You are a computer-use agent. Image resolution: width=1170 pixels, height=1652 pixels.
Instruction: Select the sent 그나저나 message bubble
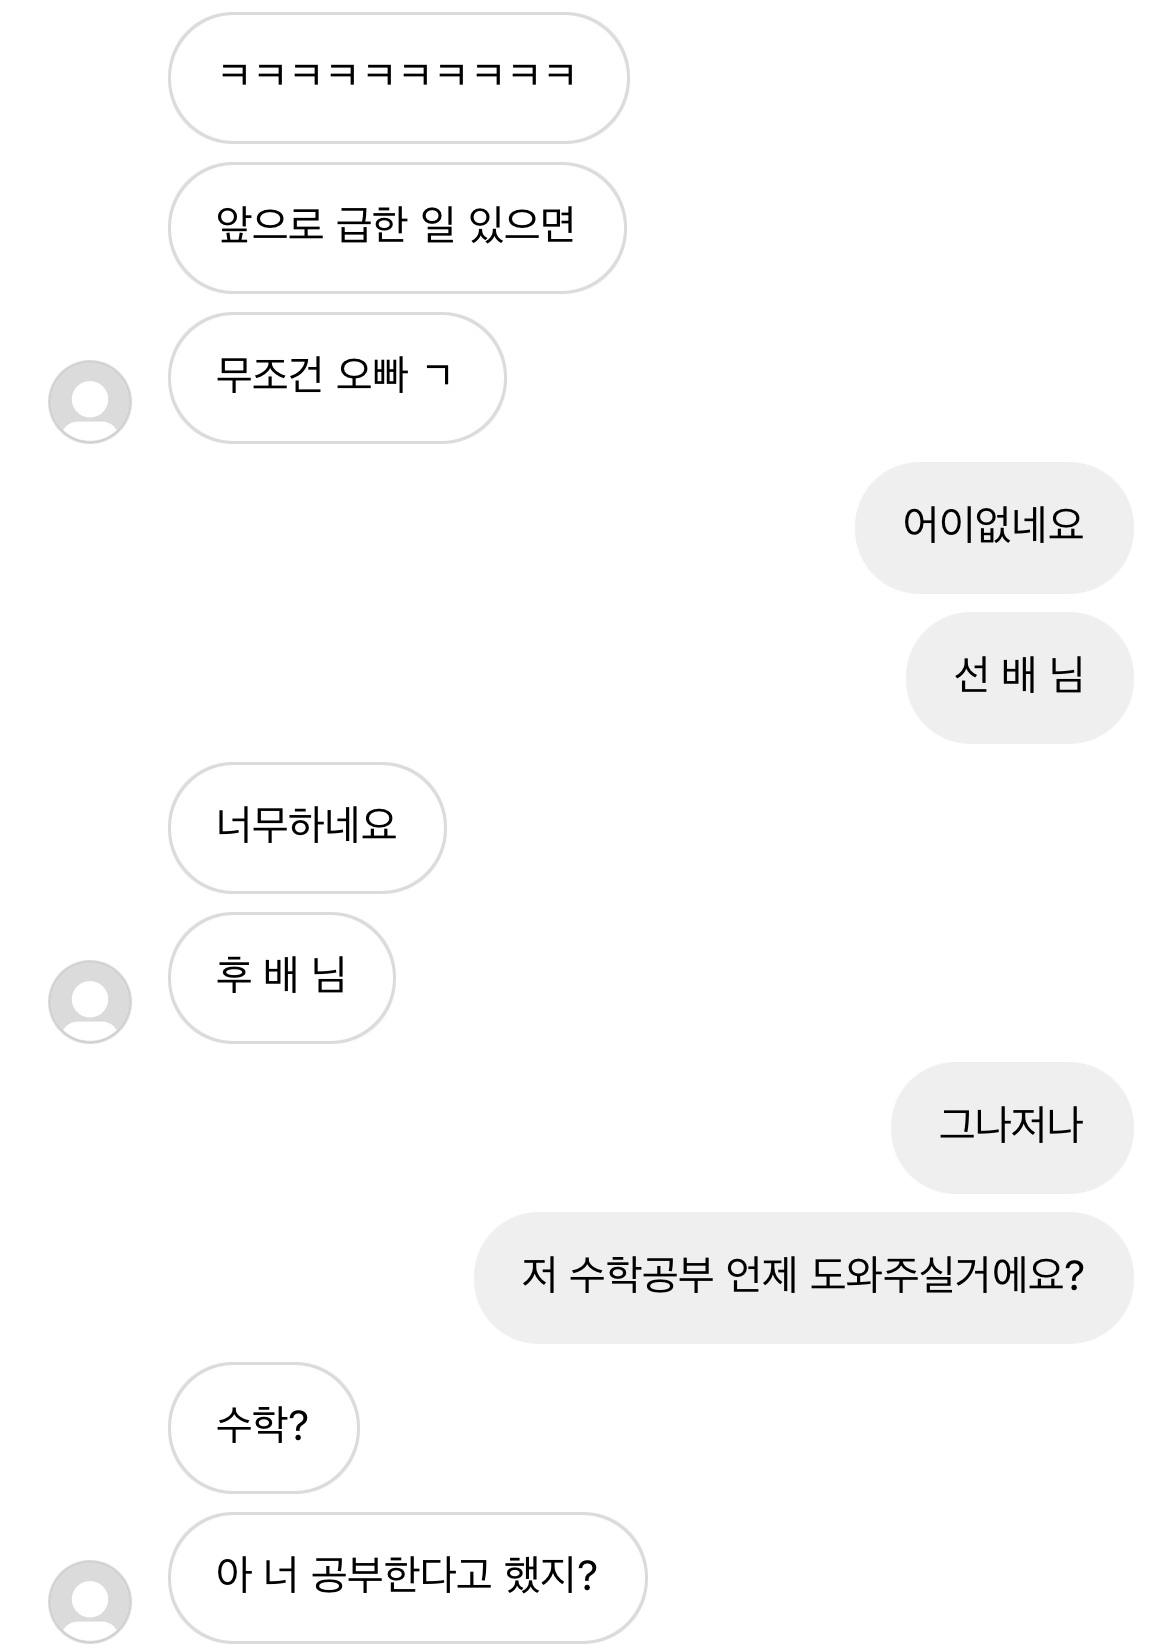1011,1127
